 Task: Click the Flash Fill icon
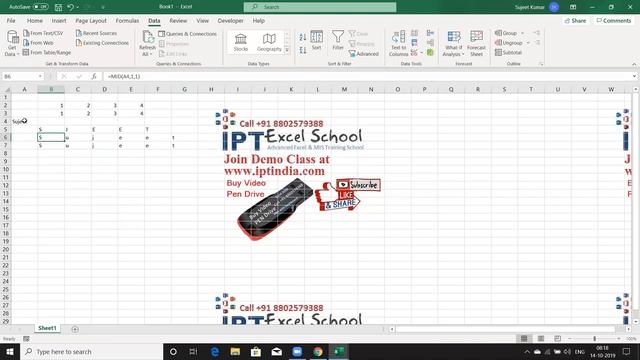[x=414, y=33]
